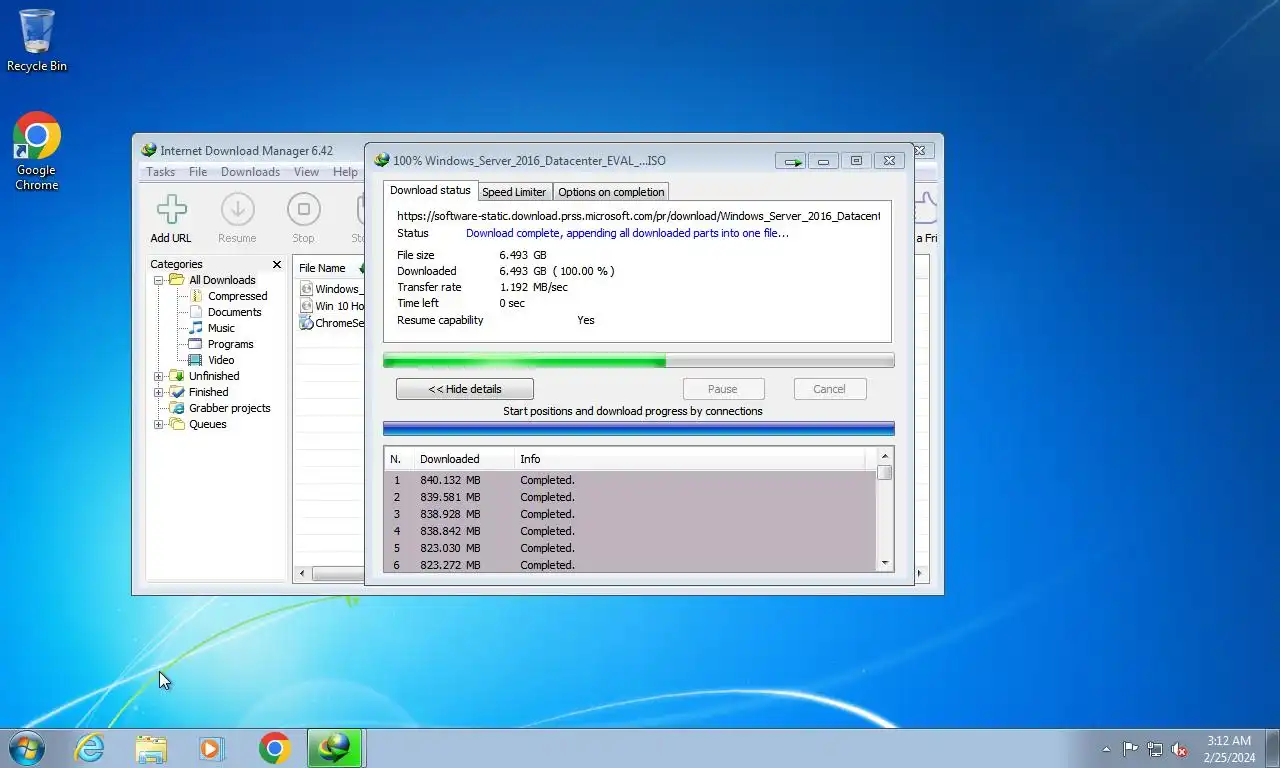The height and width of the screenshot is (768, 1280).
Task: Click the connections list scrollbar down arrow
Action: (x=885, y=564)
